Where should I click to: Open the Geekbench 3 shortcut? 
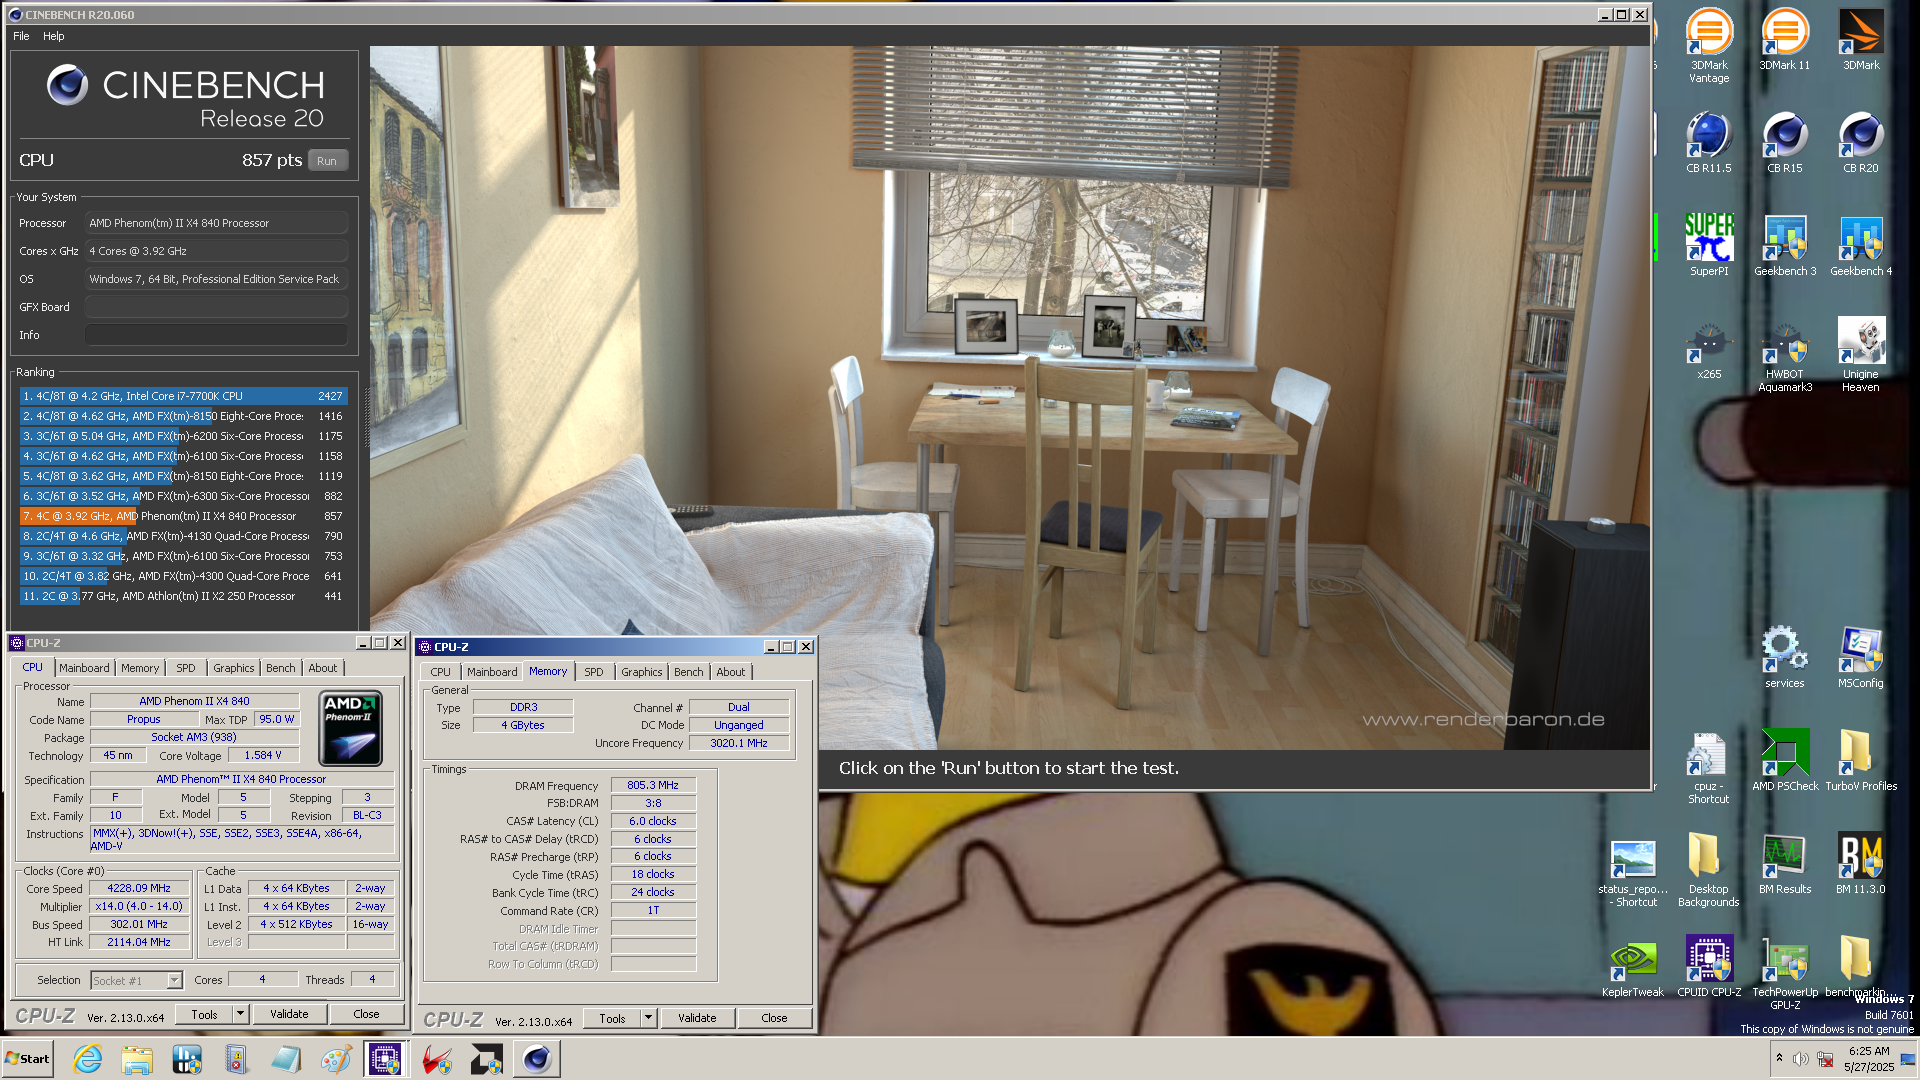click(1784, 245)
